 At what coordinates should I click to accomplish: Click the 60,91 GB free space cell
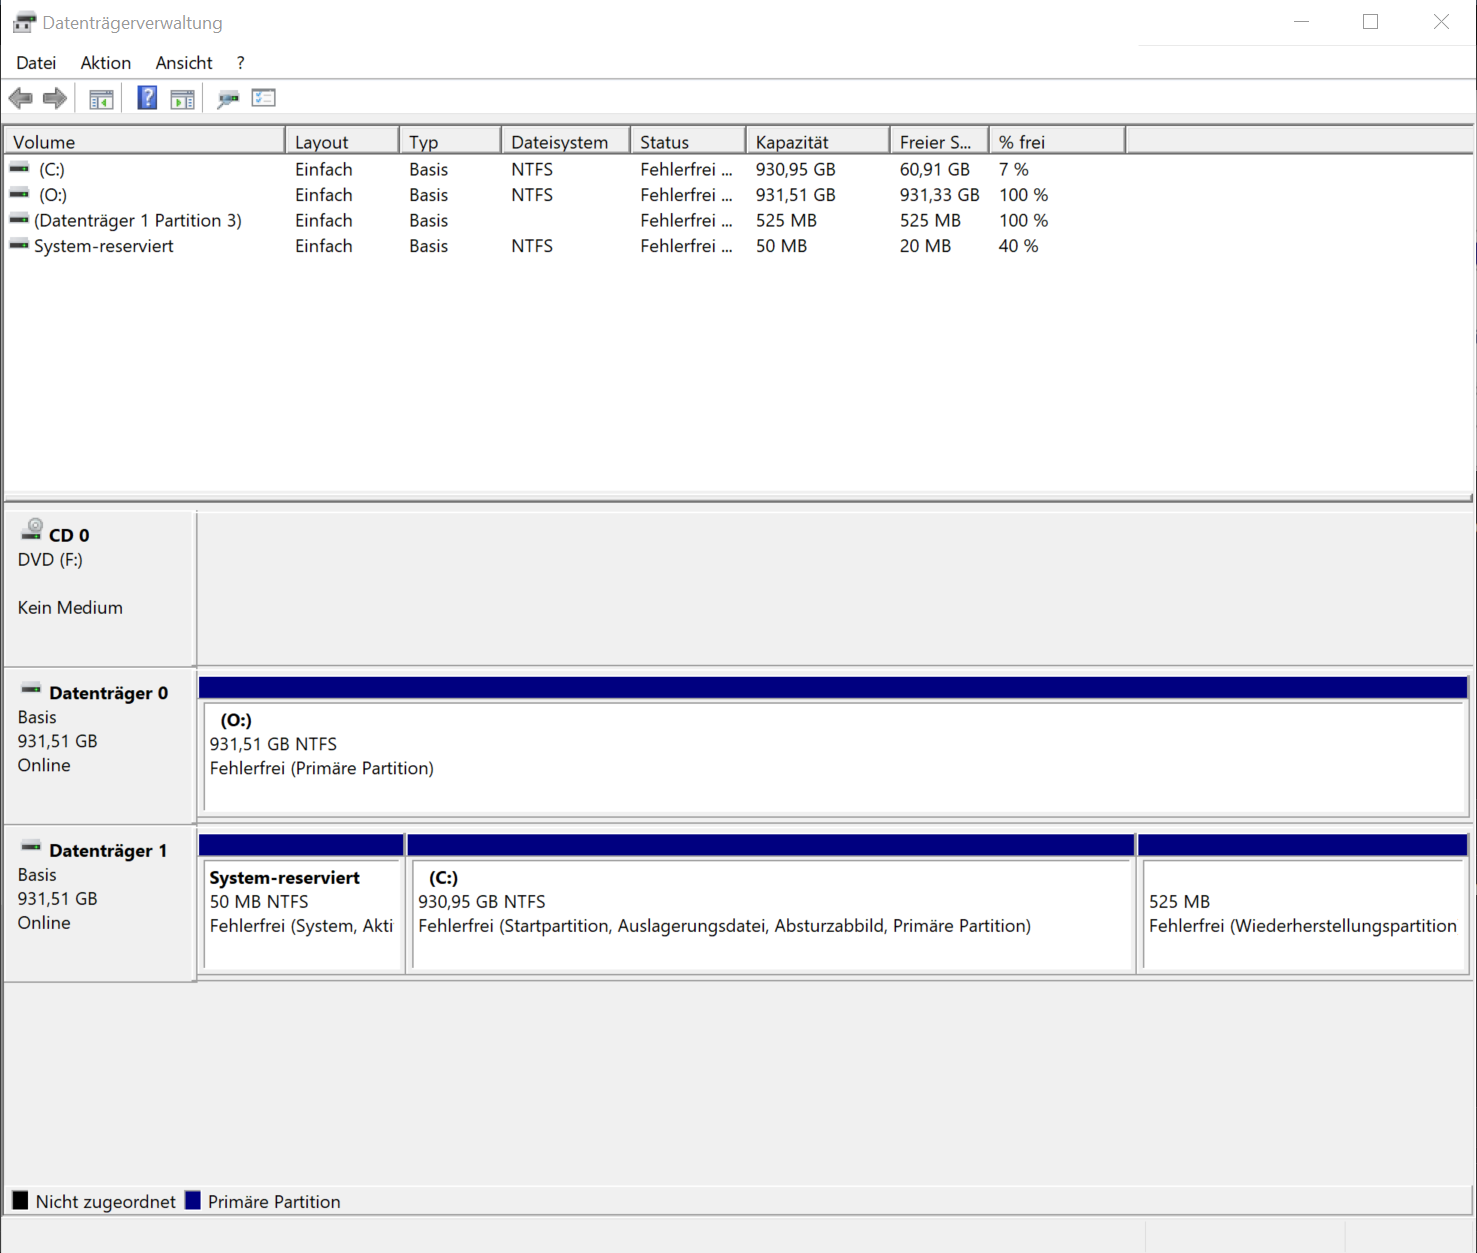[x=935, y=169]
